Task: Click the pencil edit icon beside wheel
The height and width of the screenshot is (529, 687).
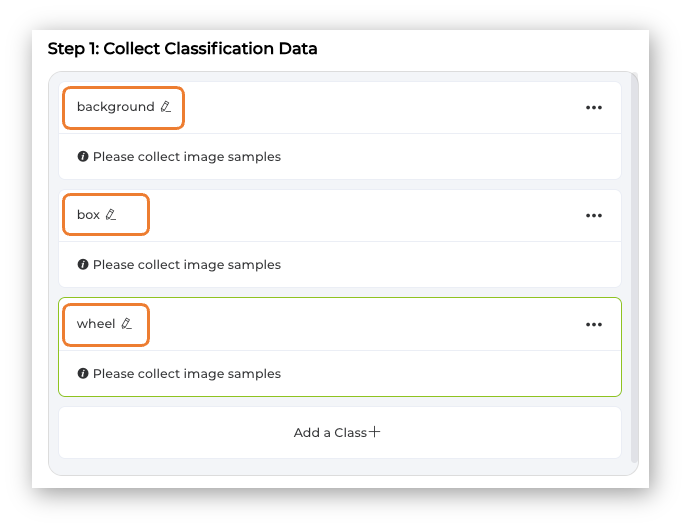Action: pos(126,324)
